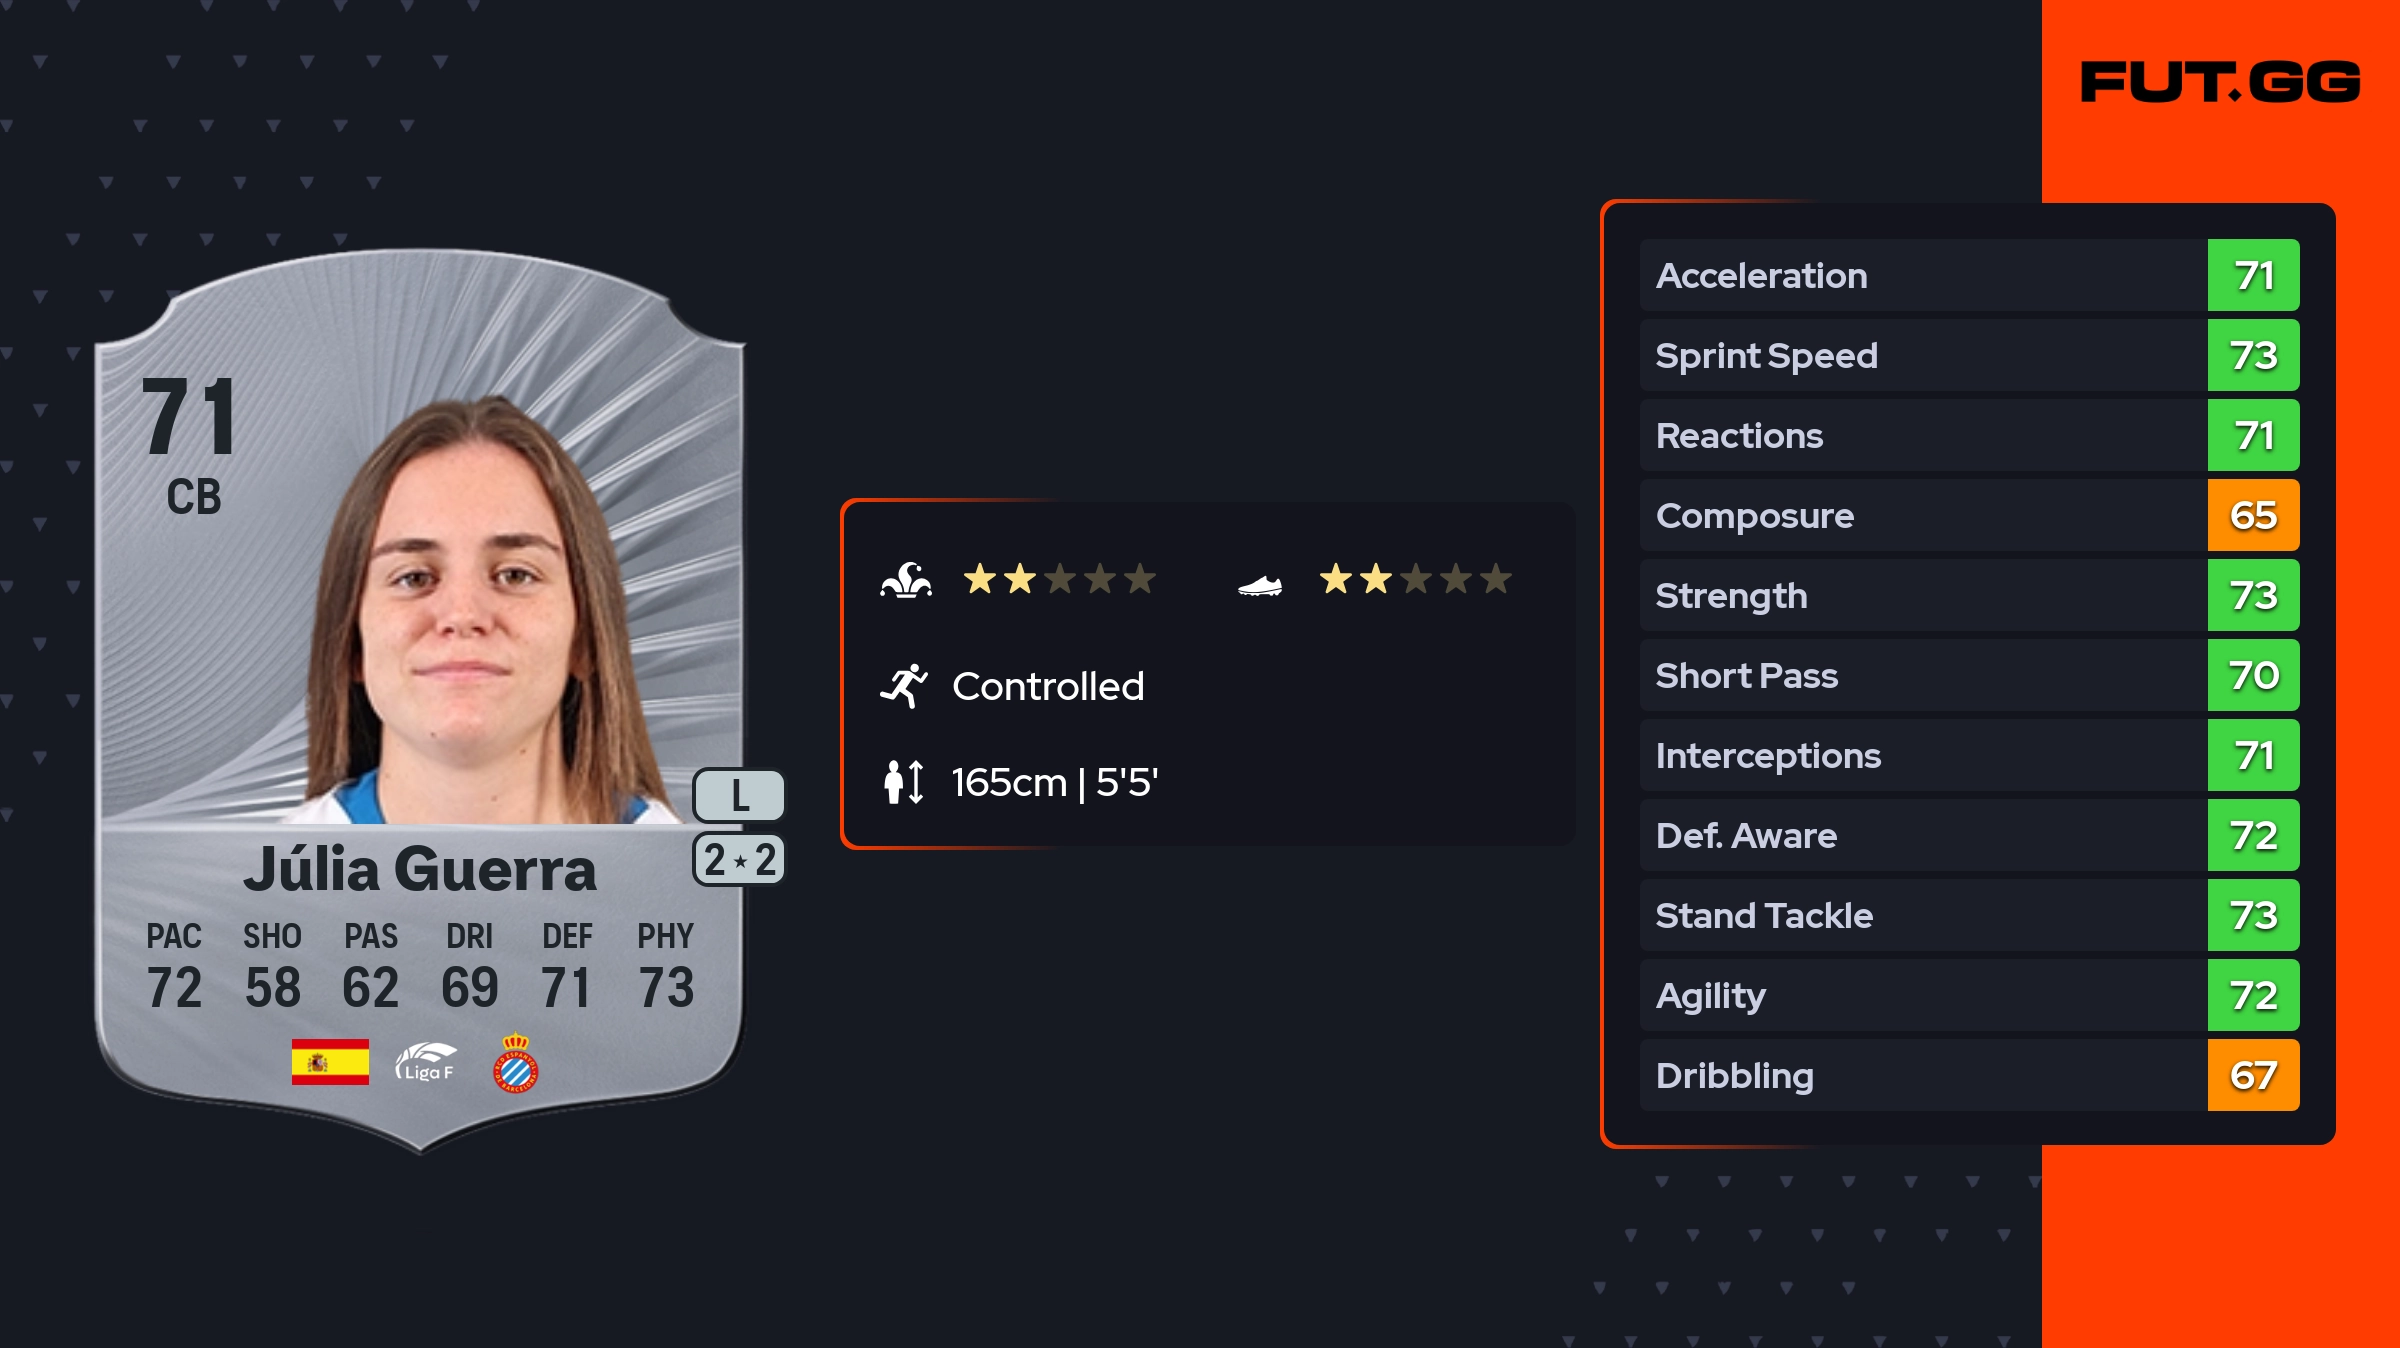Select the Acceleration stat row

click(x=1920, y=276)
